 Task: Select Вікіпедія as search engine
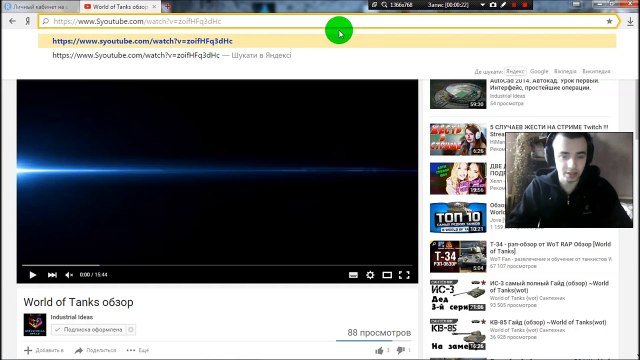[x=565, y=71]
